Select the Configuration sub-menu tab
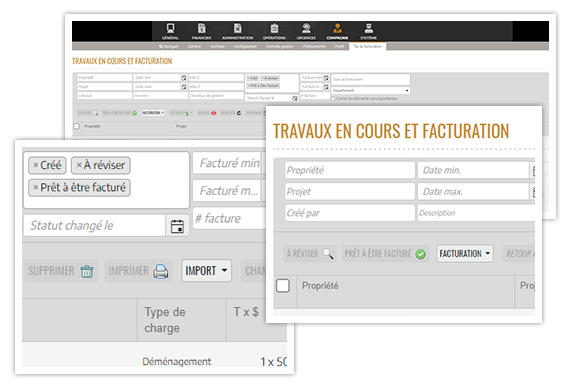Viewport: 570px width, 390px height. point(245,47)
